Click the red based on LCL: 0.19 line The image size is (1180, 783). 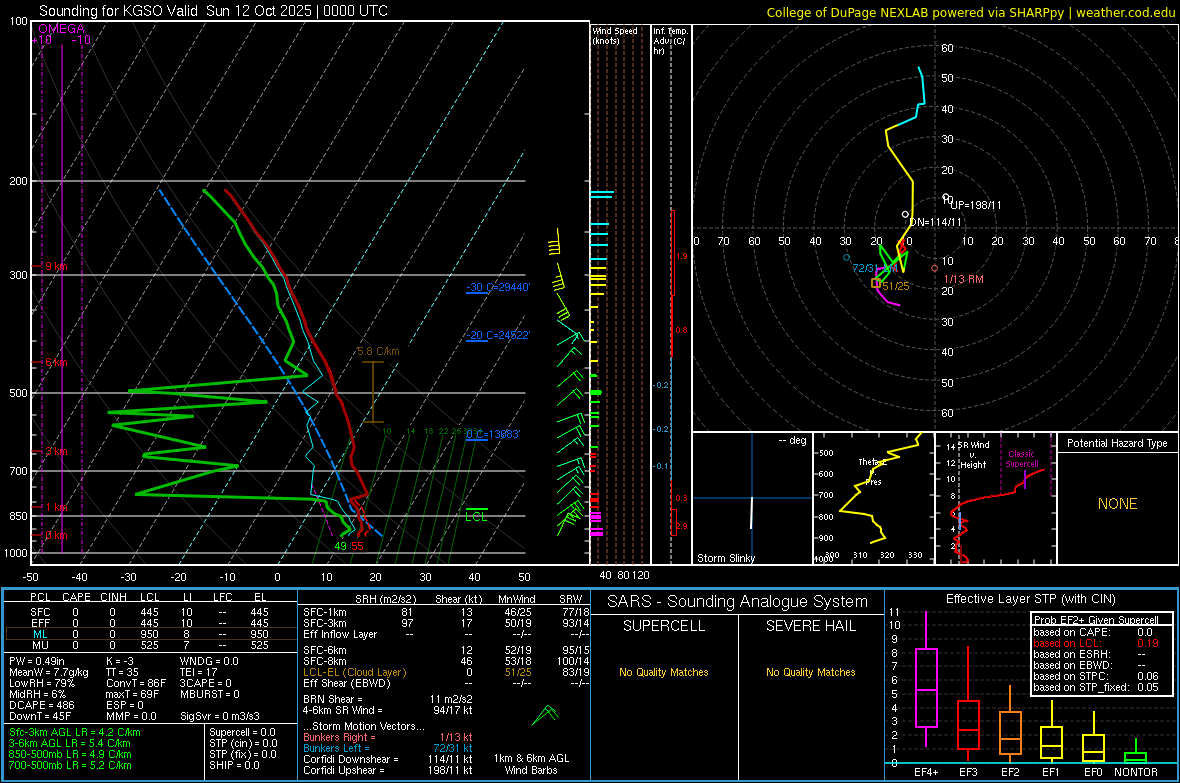[x=1096, y=643]
